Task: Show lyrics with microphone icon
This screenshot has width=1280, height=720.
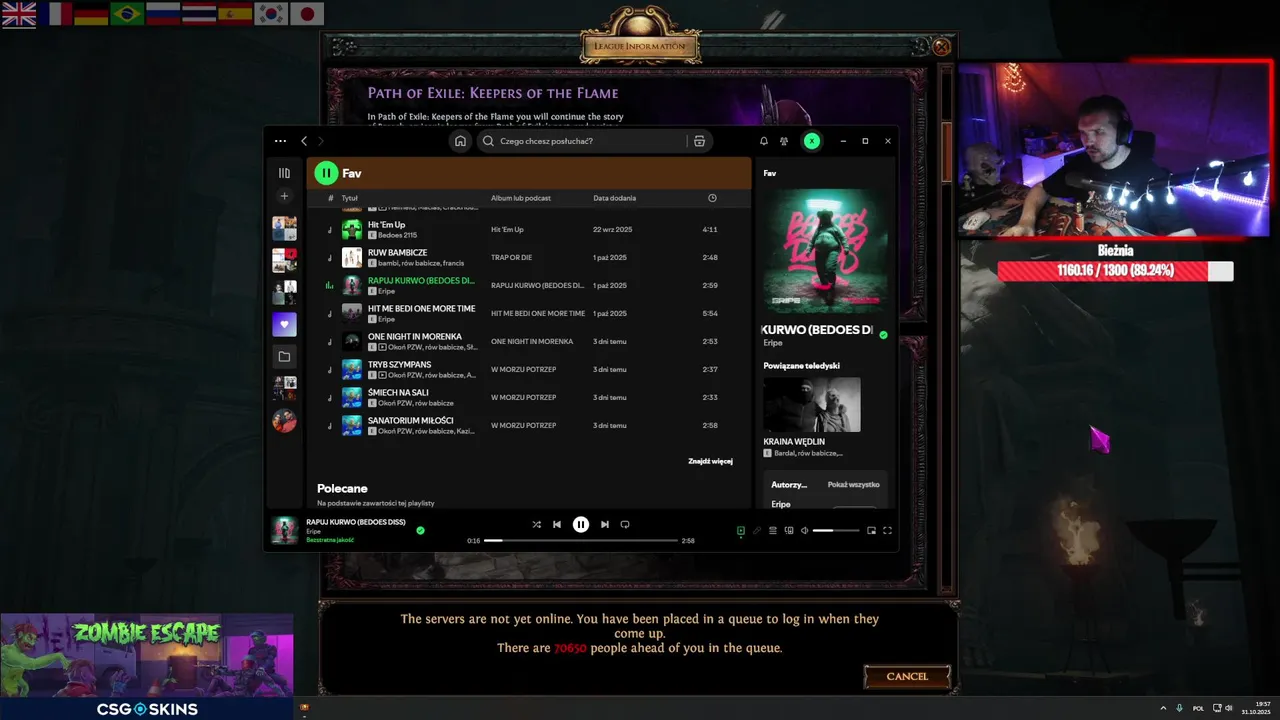Action: (x=757, y=531)
